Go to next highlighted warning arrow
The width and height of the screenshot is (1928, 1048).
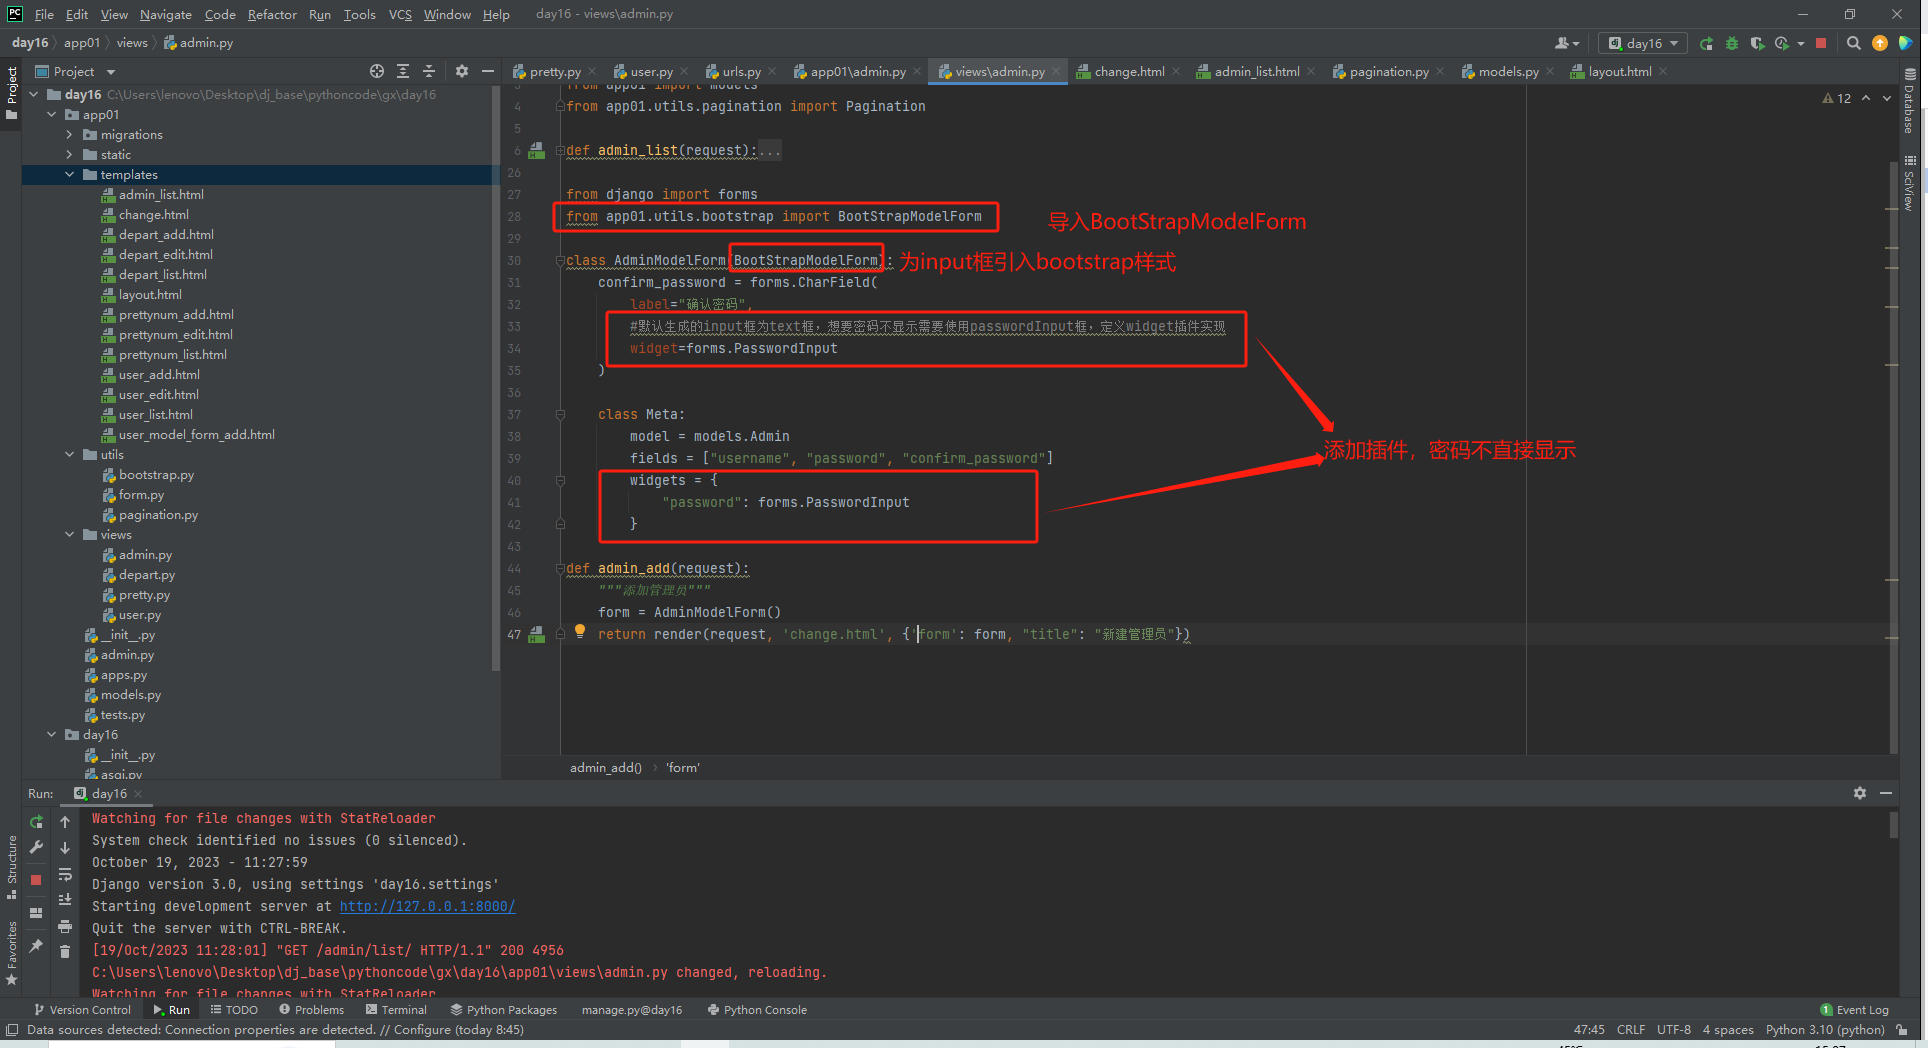(1887, 98)
